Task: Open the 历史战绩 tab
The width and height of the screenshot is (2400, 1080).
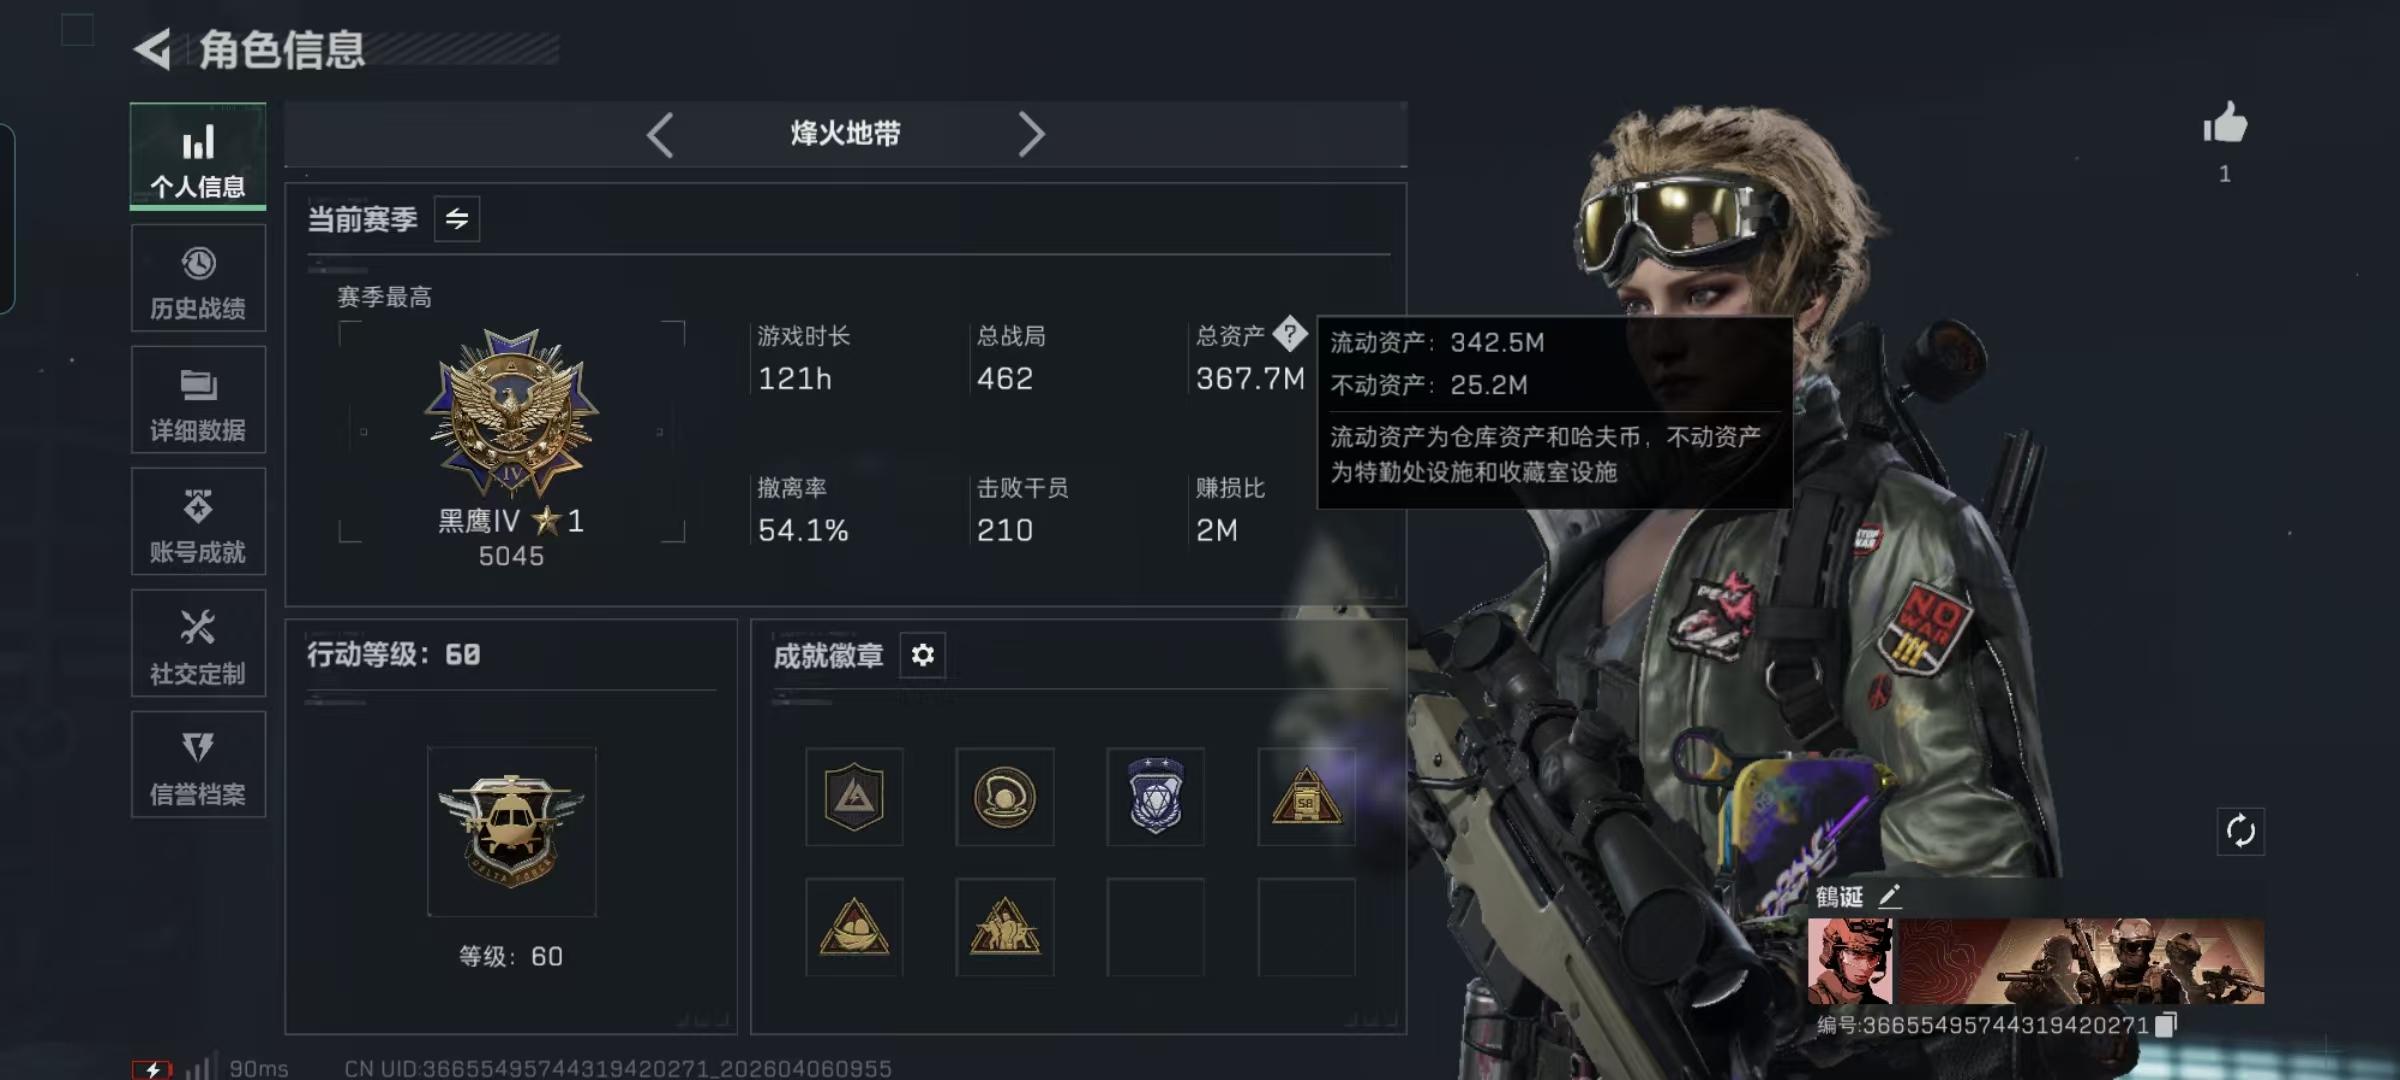Action: point(198,278)
